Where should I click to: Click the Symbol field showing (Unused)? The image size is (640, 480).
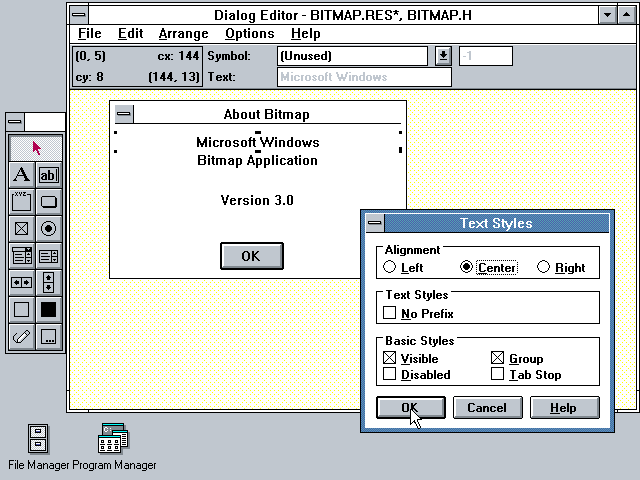click(352, 56)
